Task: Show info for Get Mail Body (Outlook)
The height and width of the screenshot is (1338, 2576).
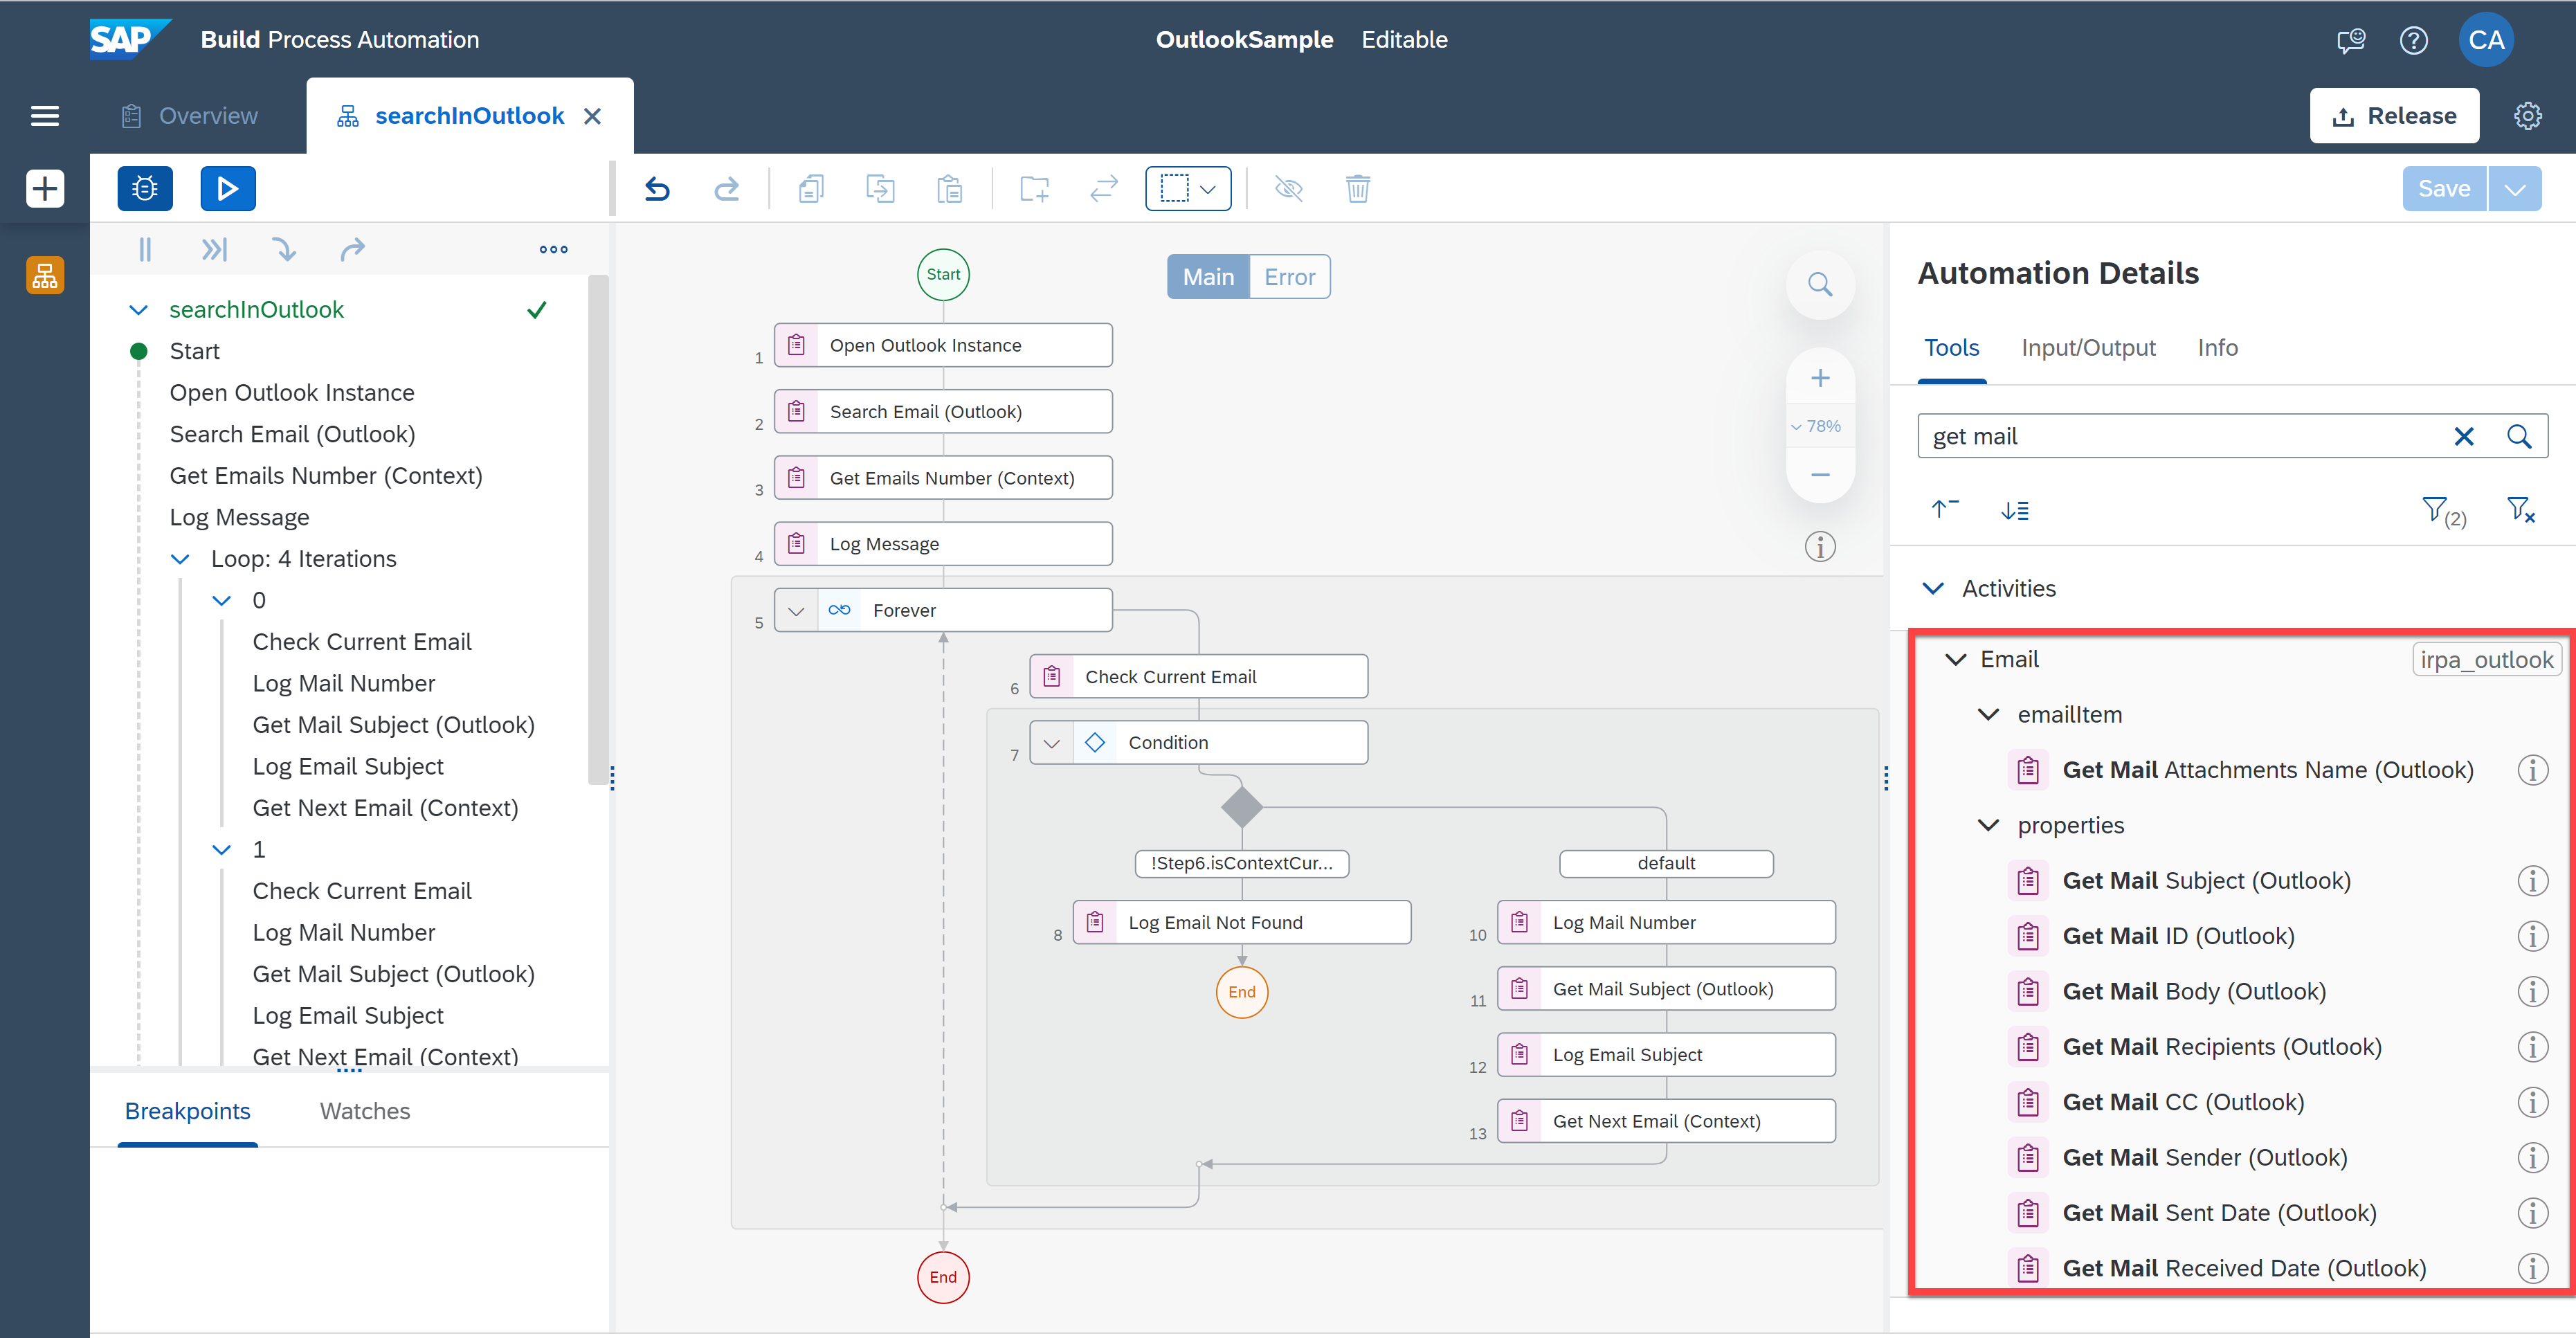Action: [x=2532, y=991]
